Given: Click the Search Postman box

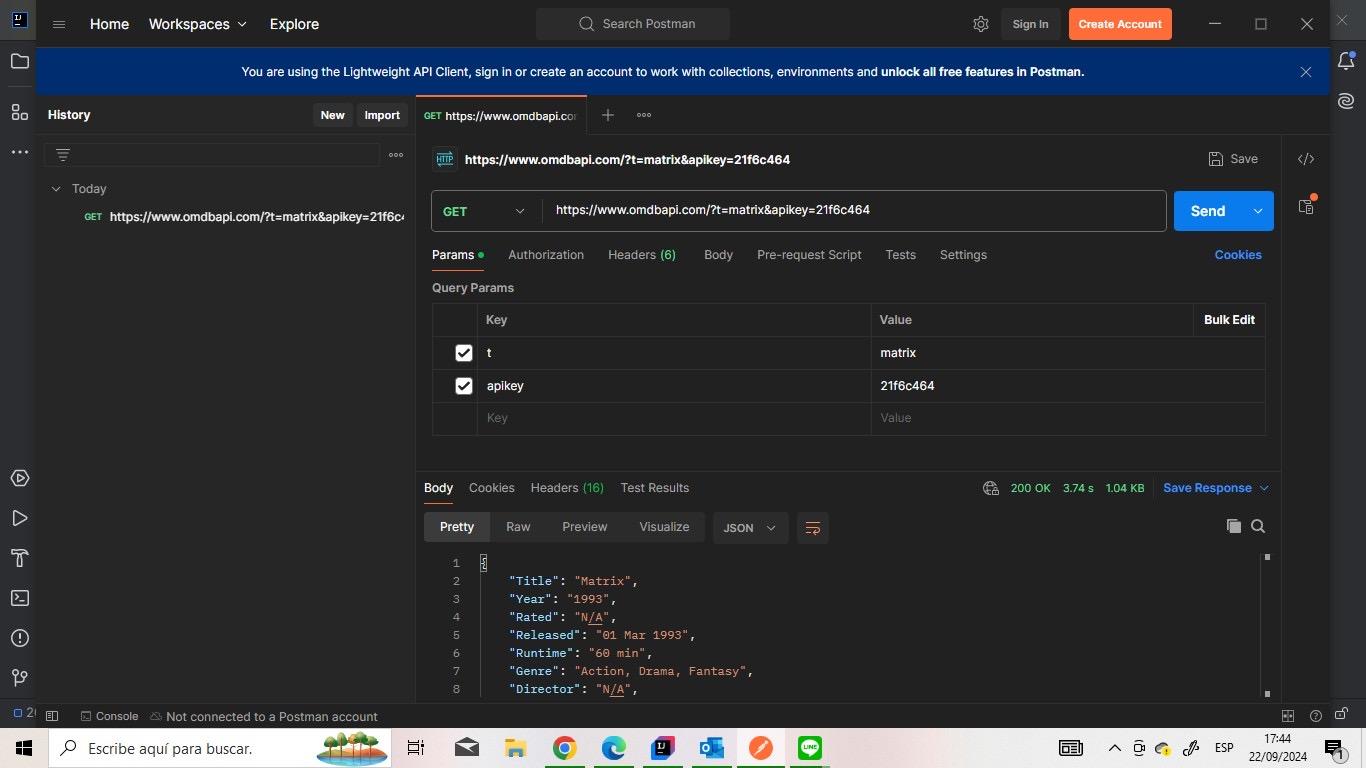Looking at the screenshot, I should click(x=633, y=24).
